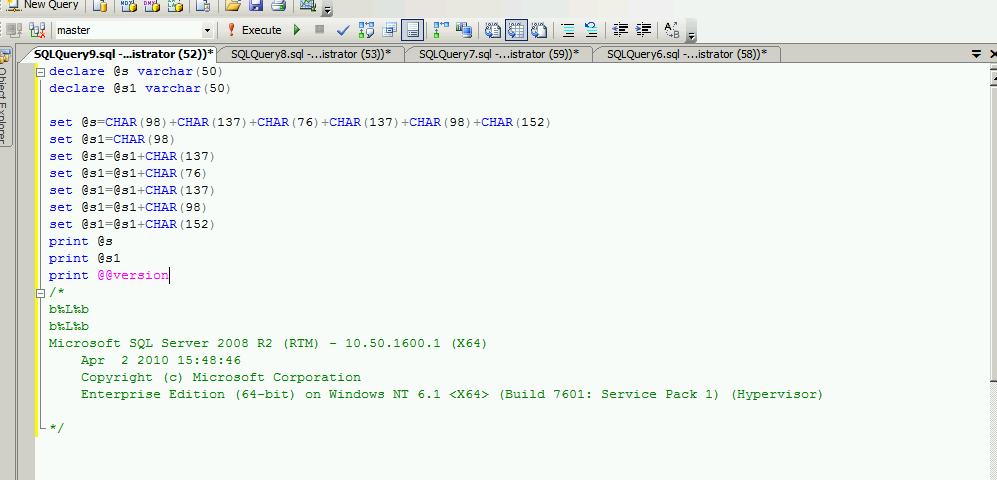Image resolution: width=997 pixels, height=480 pixels.
Task: Click the Open File folder icon
Action: [x=233, y=6]
